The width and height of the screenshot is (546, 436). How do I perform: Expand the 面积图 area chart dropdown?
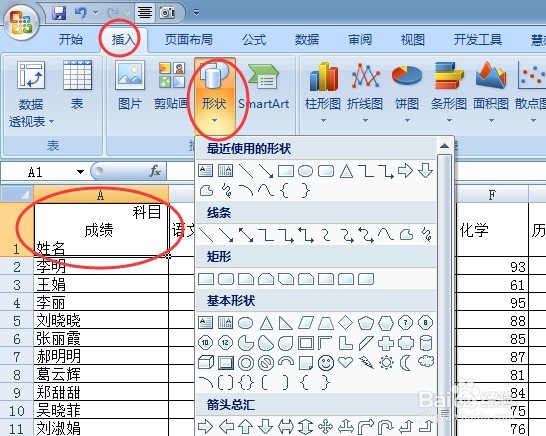pyautogui.click(x=491, y=120)
